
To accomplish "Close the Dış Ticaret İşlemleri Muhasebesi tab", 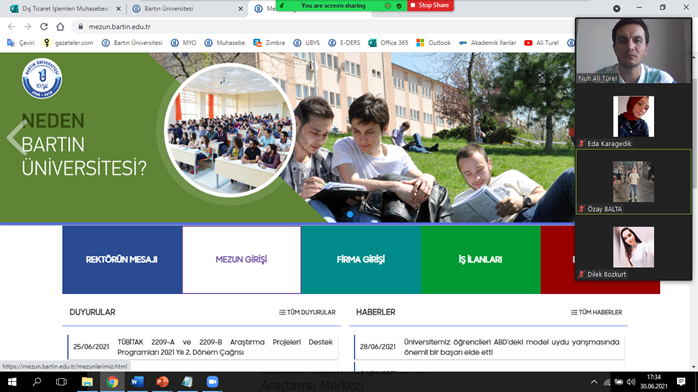I will pyautogui.click(x=118, y=8).
